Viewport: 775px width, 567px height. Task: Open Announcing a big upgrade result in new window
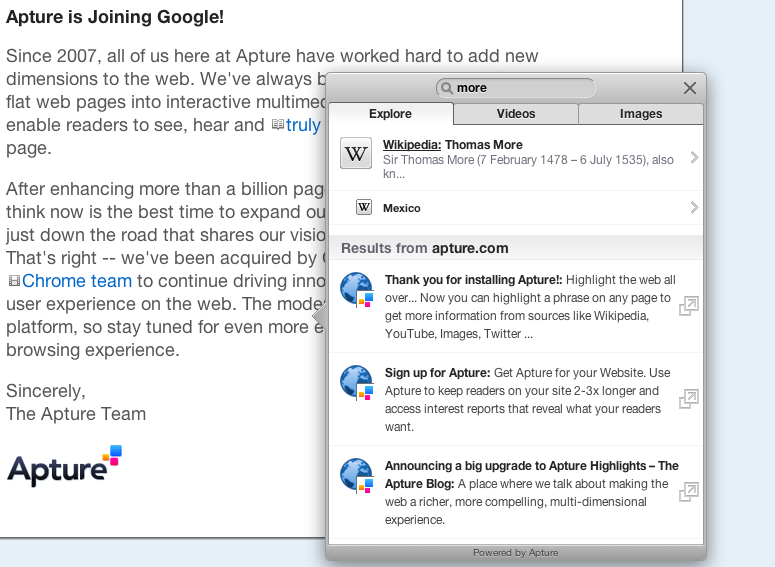[688, 492]
